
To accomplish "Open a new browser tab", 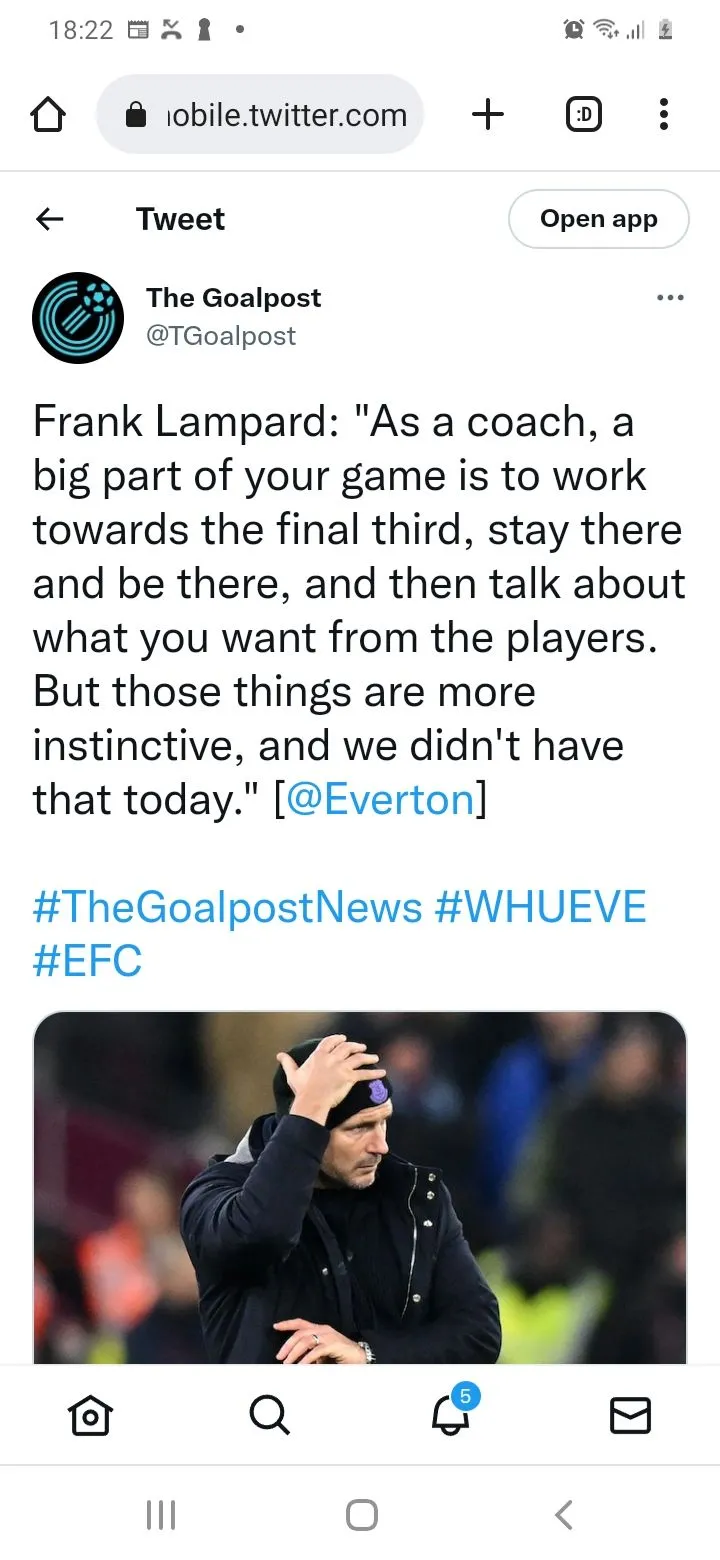I will click(487, 116).
